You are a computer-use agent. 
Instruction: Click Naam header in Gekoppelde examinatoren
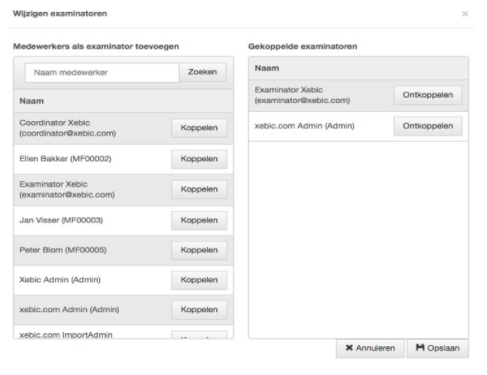[x=267, y=68]
